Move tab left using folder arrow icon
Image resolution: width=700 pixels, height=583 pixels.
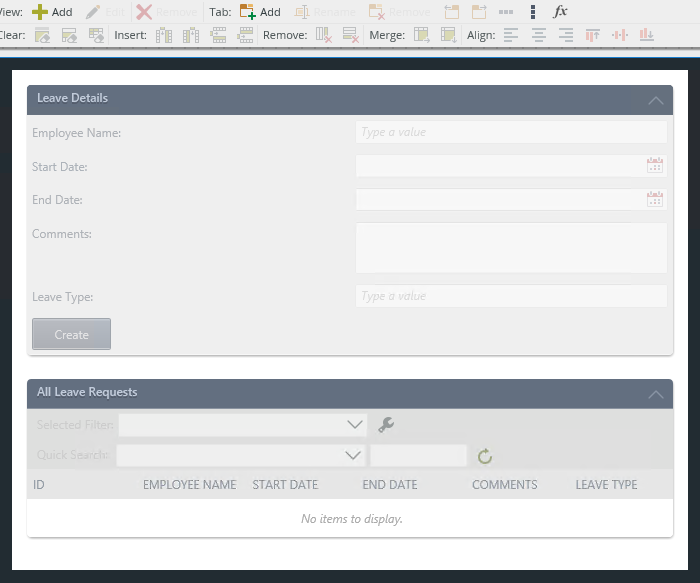[x=452, y=12]
